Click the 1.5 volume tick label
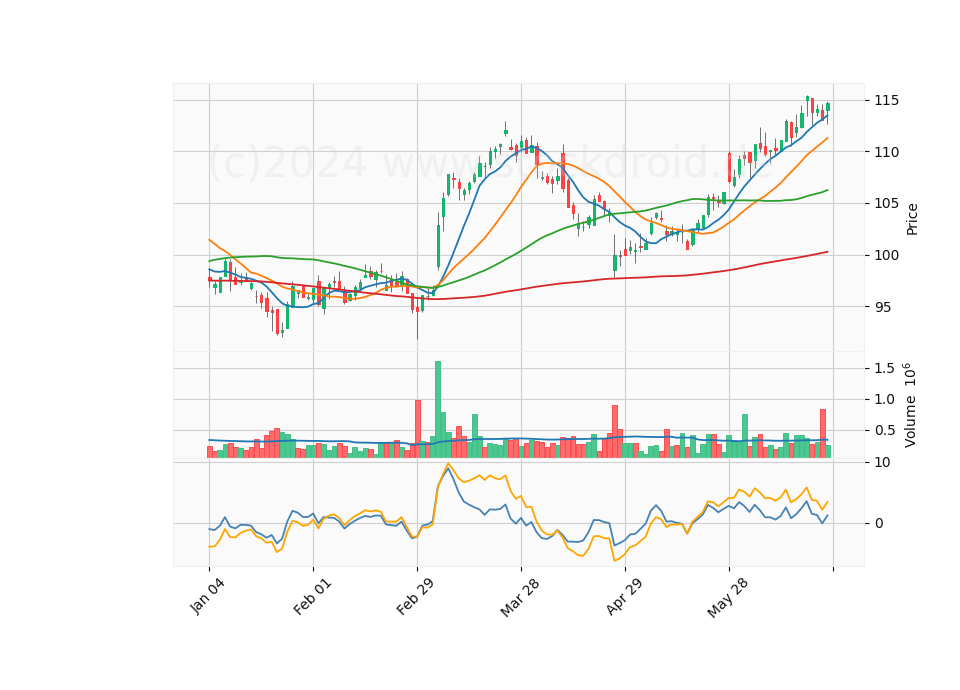Viewport: 960px width, 690px height. (885, 368)
